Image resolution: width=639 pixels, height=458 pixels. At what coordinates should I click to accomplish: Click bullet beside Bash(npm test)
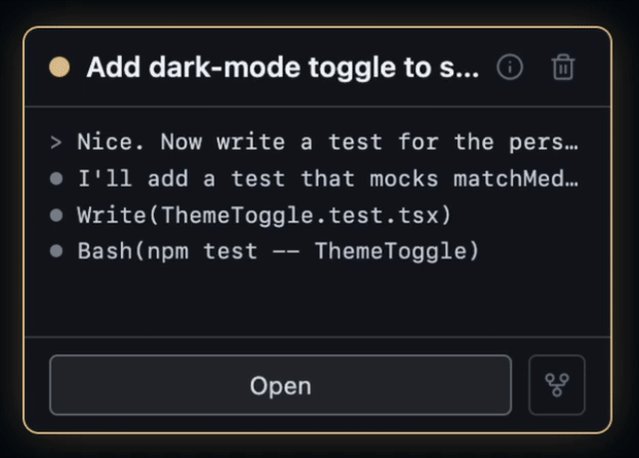pyautogui.click(x=56, y=251)
